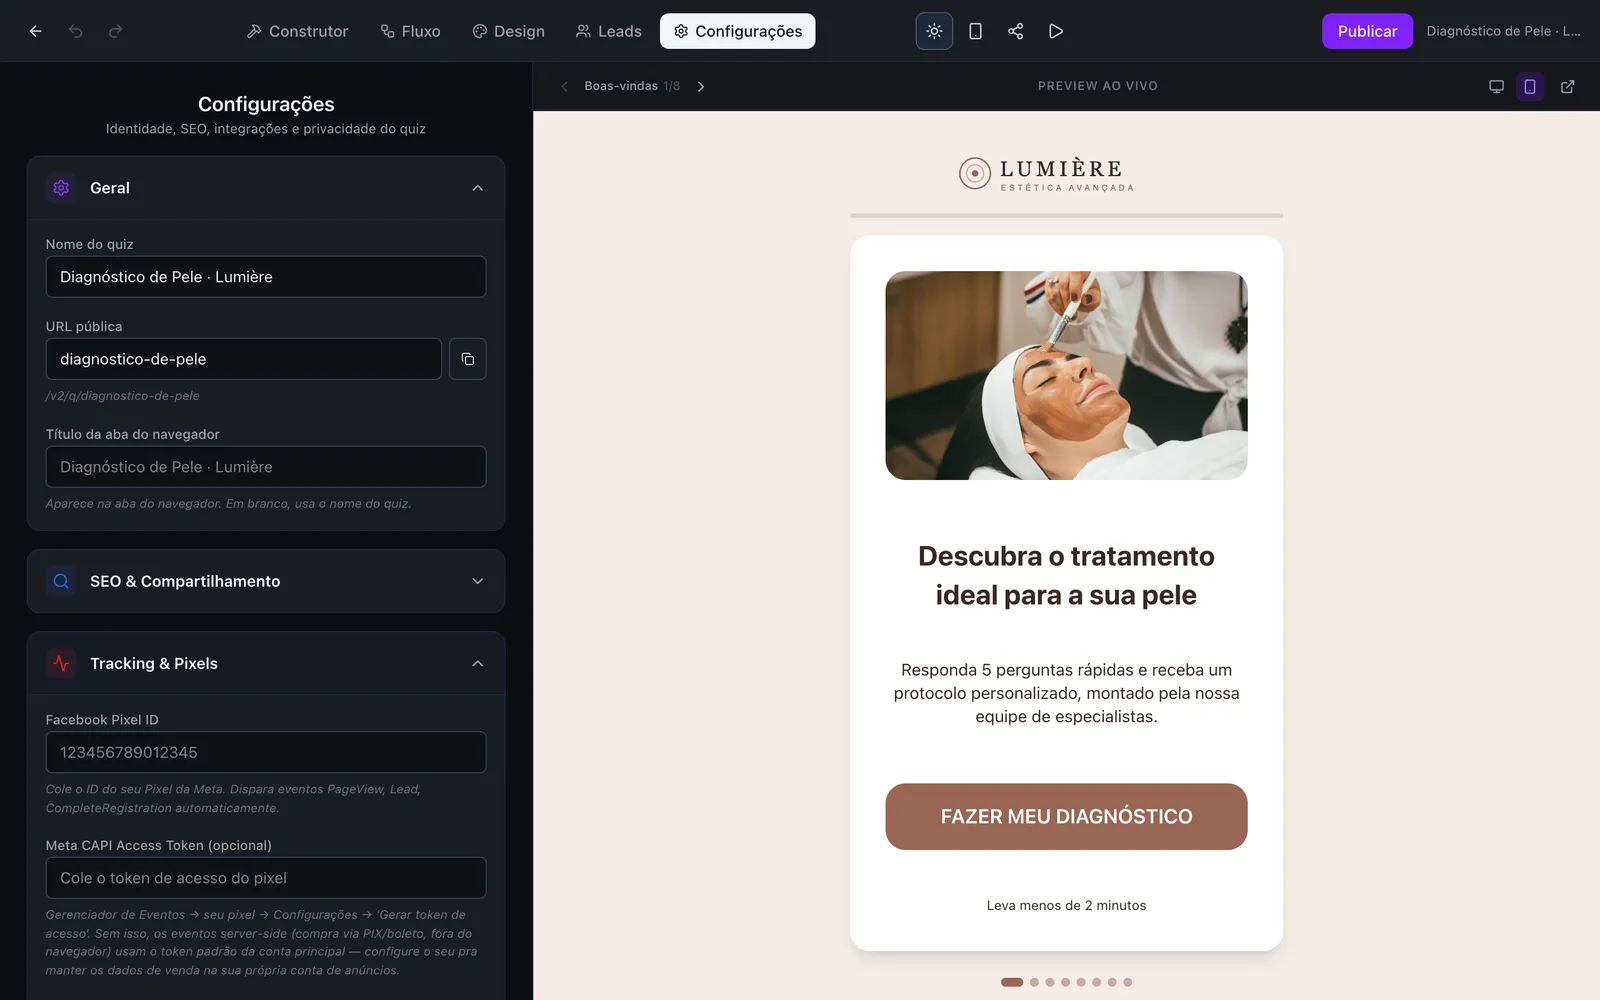The height and width of the screenshot is (1000, 1600).
Task: Go to previous preview step chevron
Action: 564,86
